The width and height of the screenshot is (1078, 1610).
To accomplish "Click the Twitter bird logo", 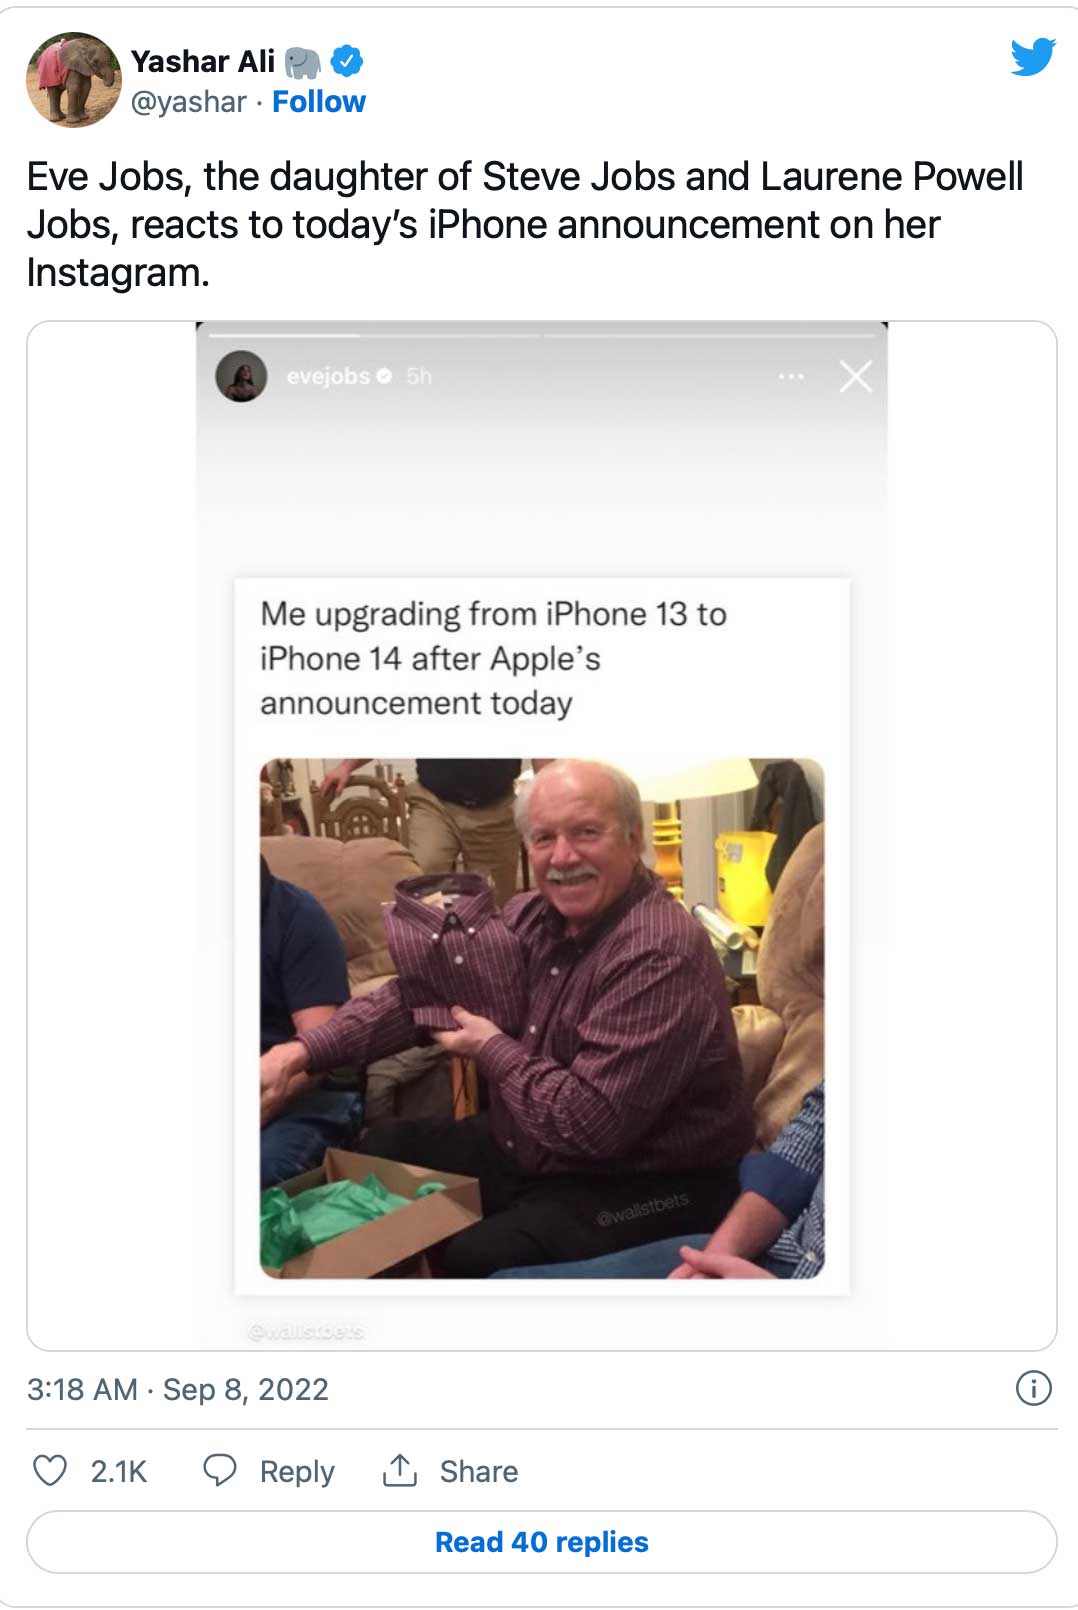I will [1032, 57].
